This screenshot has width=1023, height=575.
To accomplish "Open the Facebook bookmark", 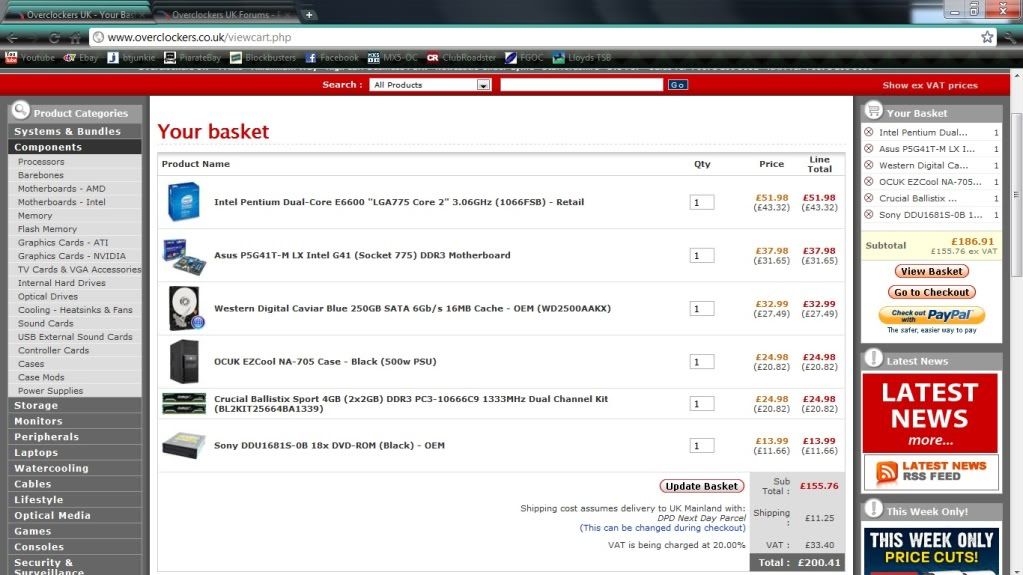I will coord(332,57).
